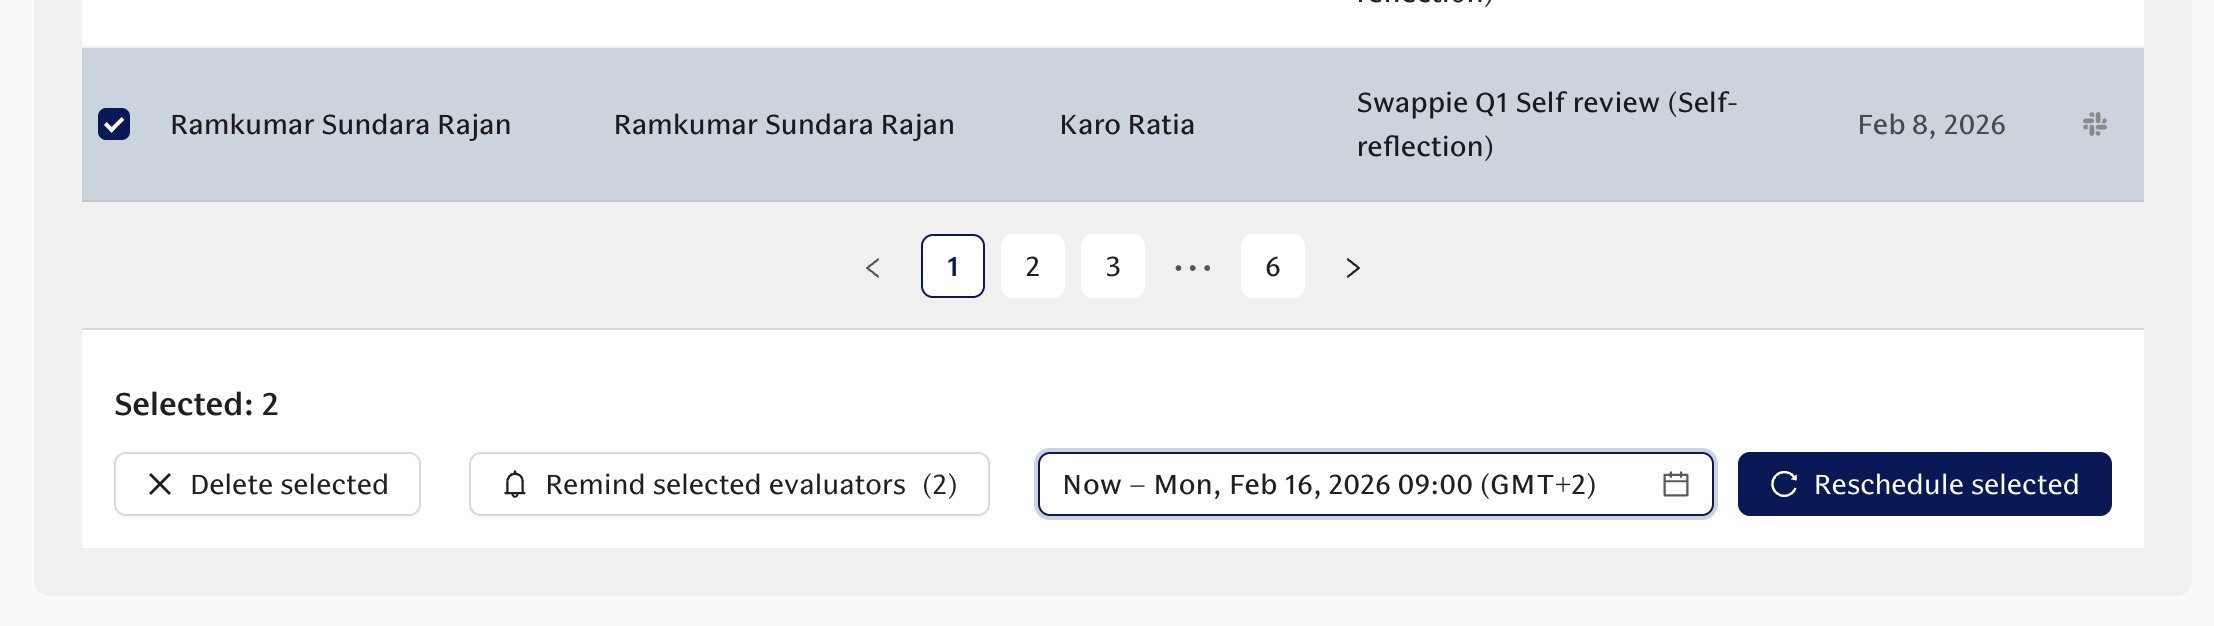2214x626 pixels.
Task: Open Slack notification icon on Ramkumar's review row
Action: [x=2097, y=123]
